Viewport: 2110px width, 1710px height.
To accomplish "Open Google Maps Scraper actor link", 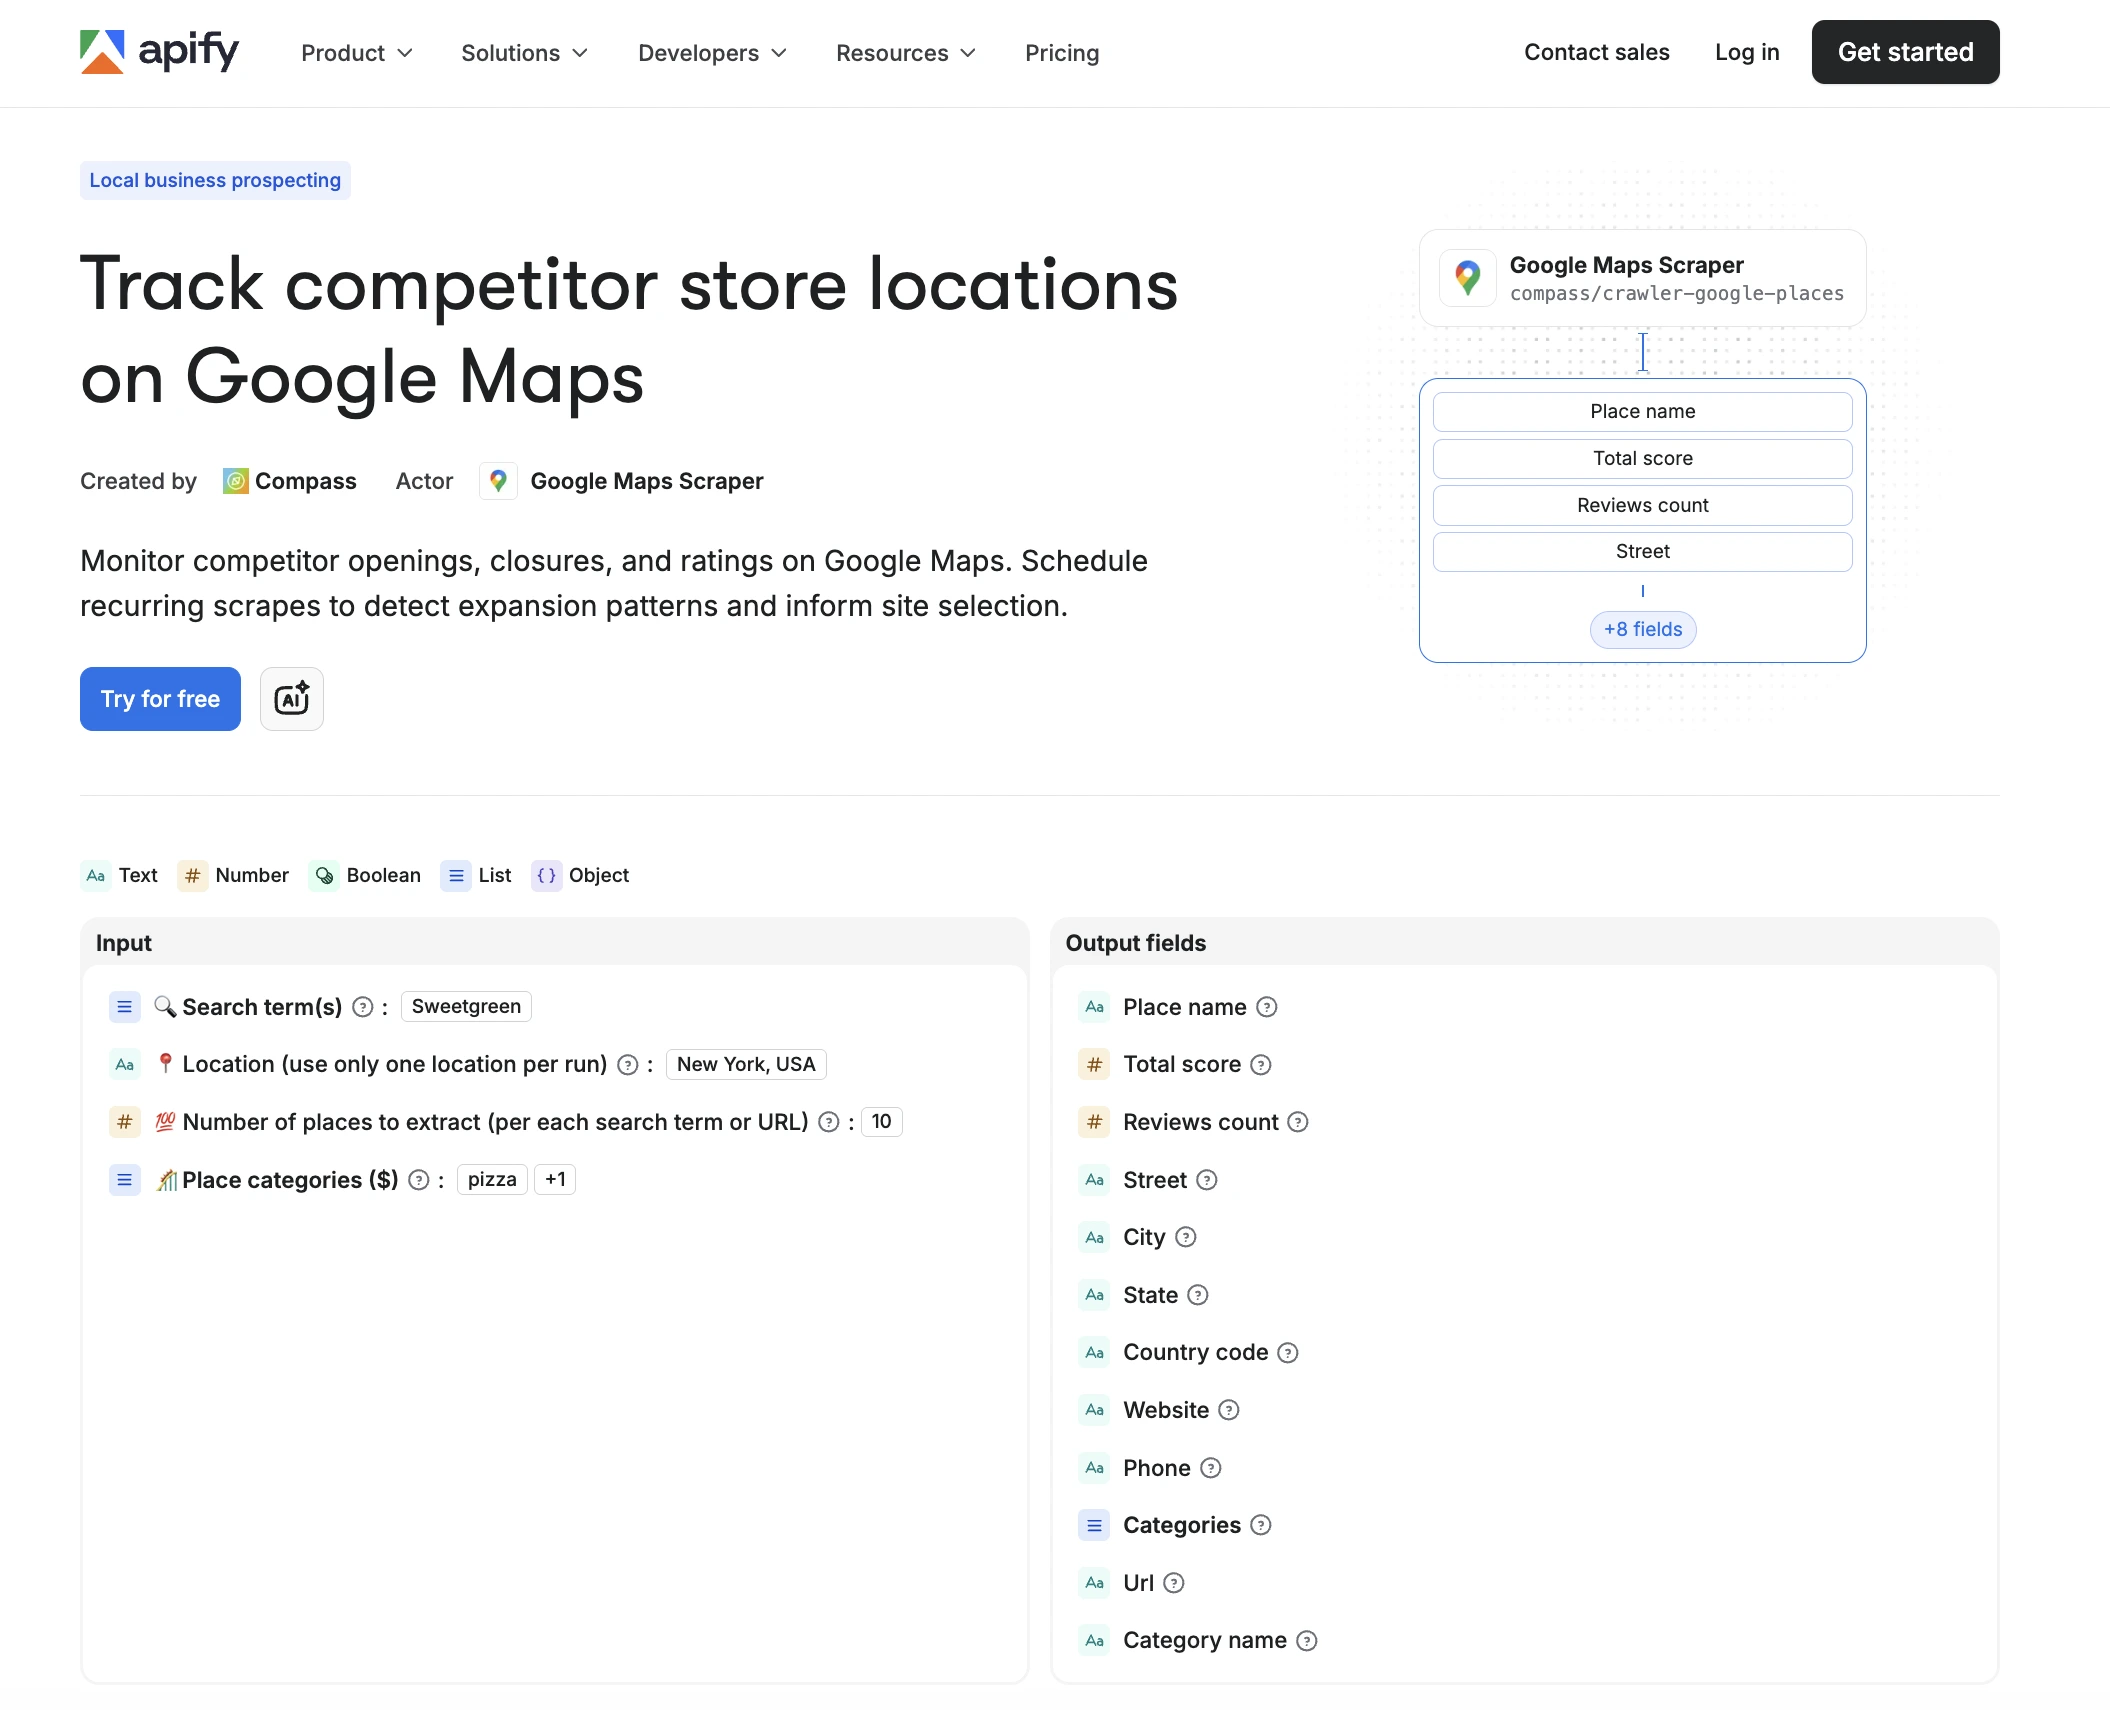I will point(646,481).
